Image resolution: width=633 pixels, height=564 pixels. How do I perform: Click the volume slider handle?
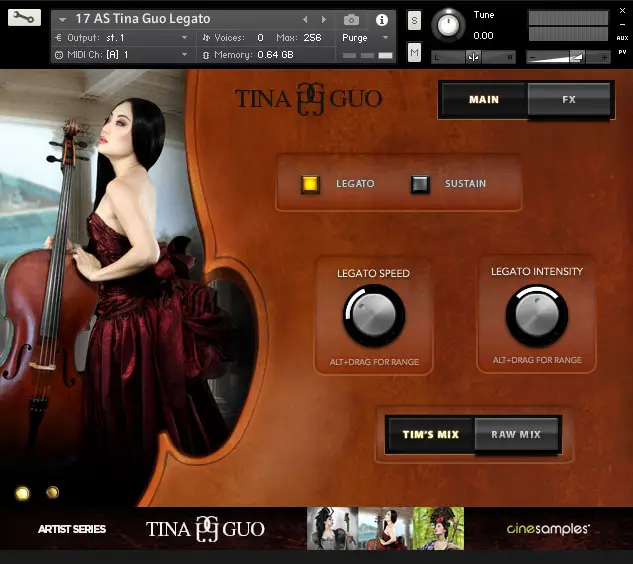click(577, 57)
